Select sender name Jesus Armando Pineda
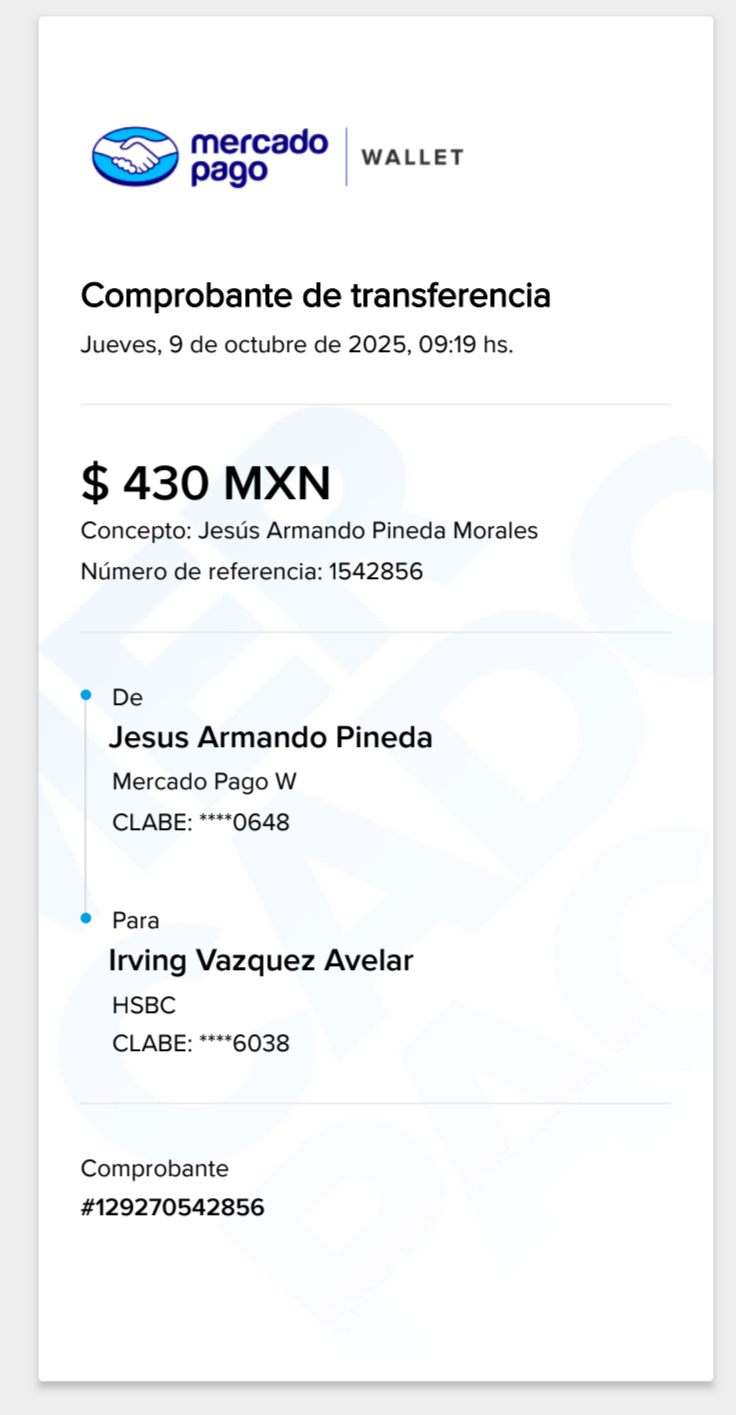The image size is (736, 1415). [x=270, y=738]
